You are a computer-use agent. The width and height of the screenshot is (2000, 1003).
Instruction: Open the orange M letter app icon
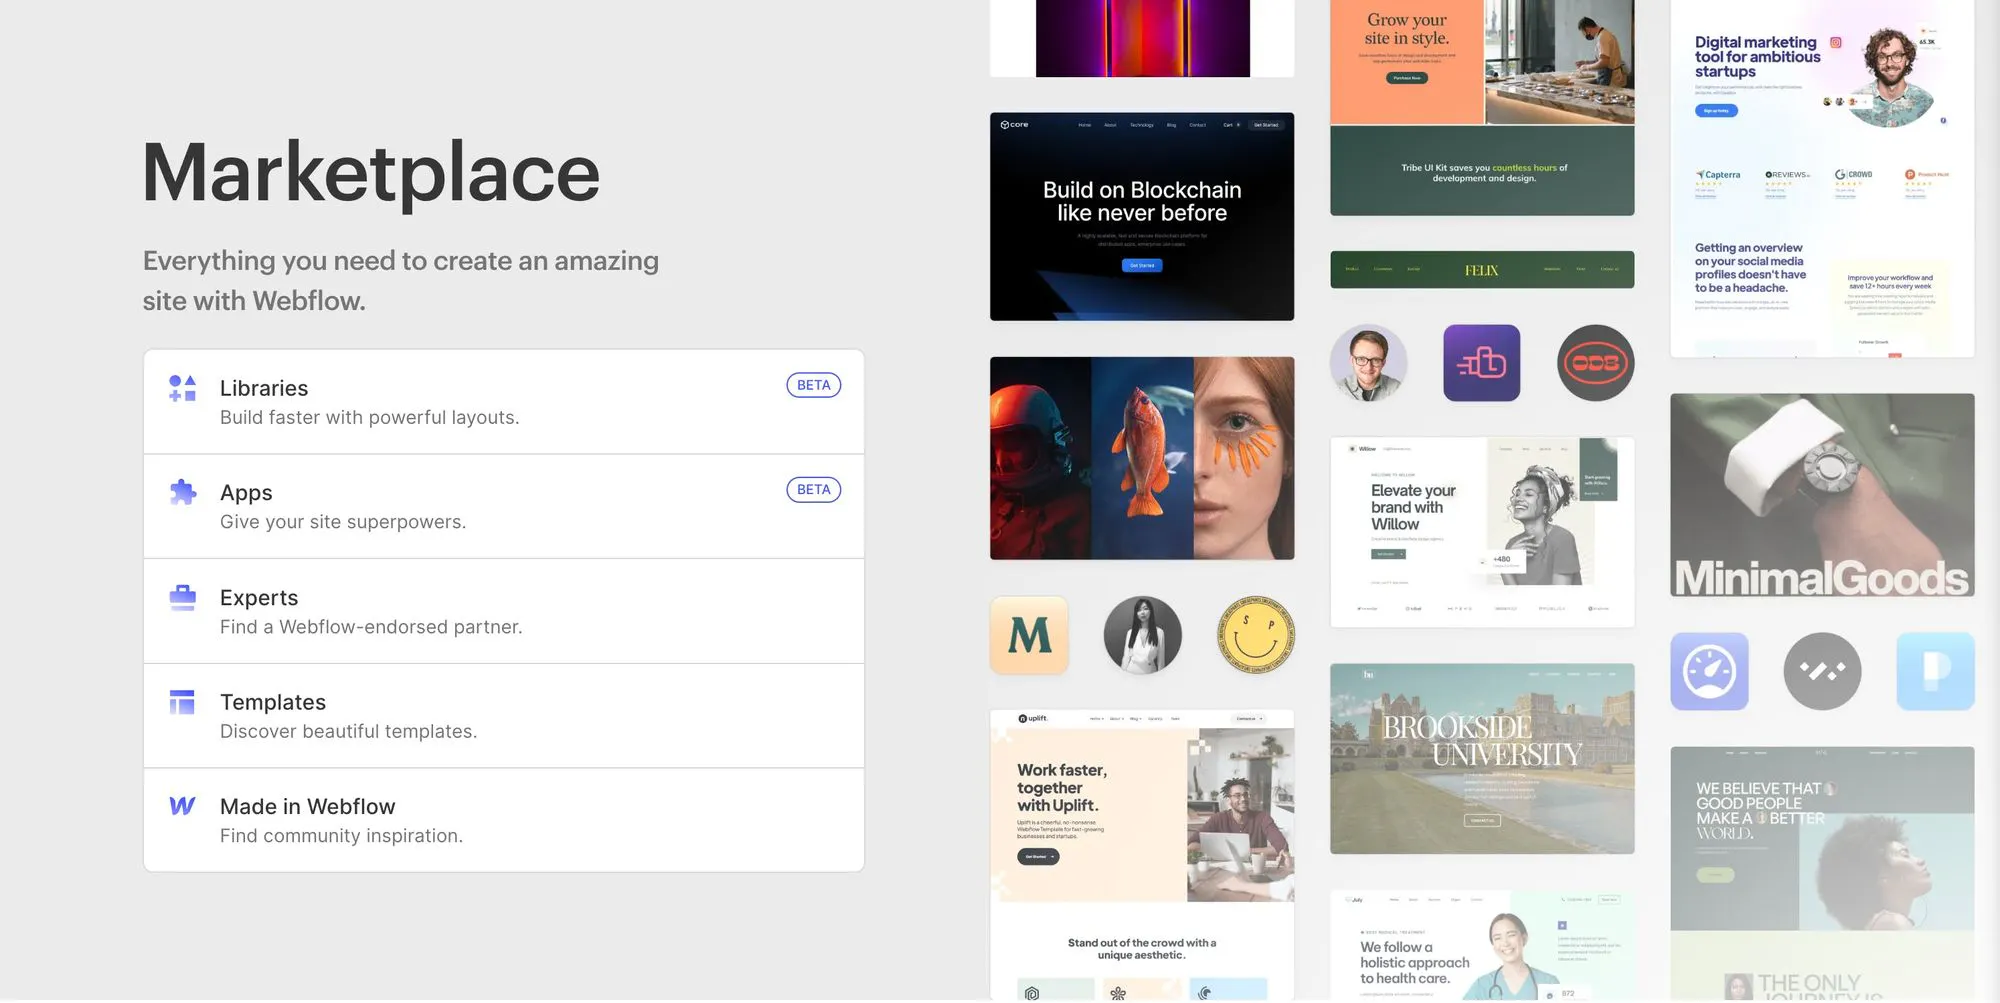(x=1029, y=635)
